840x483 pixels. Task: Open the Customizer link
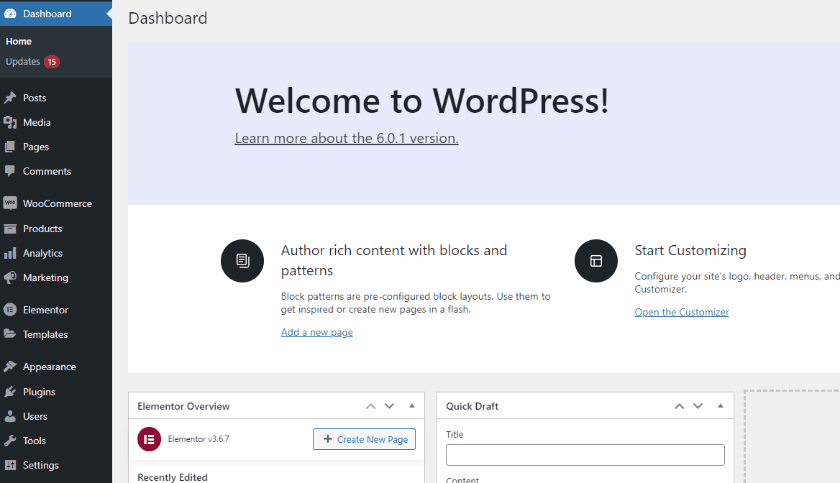coord(681,312)
